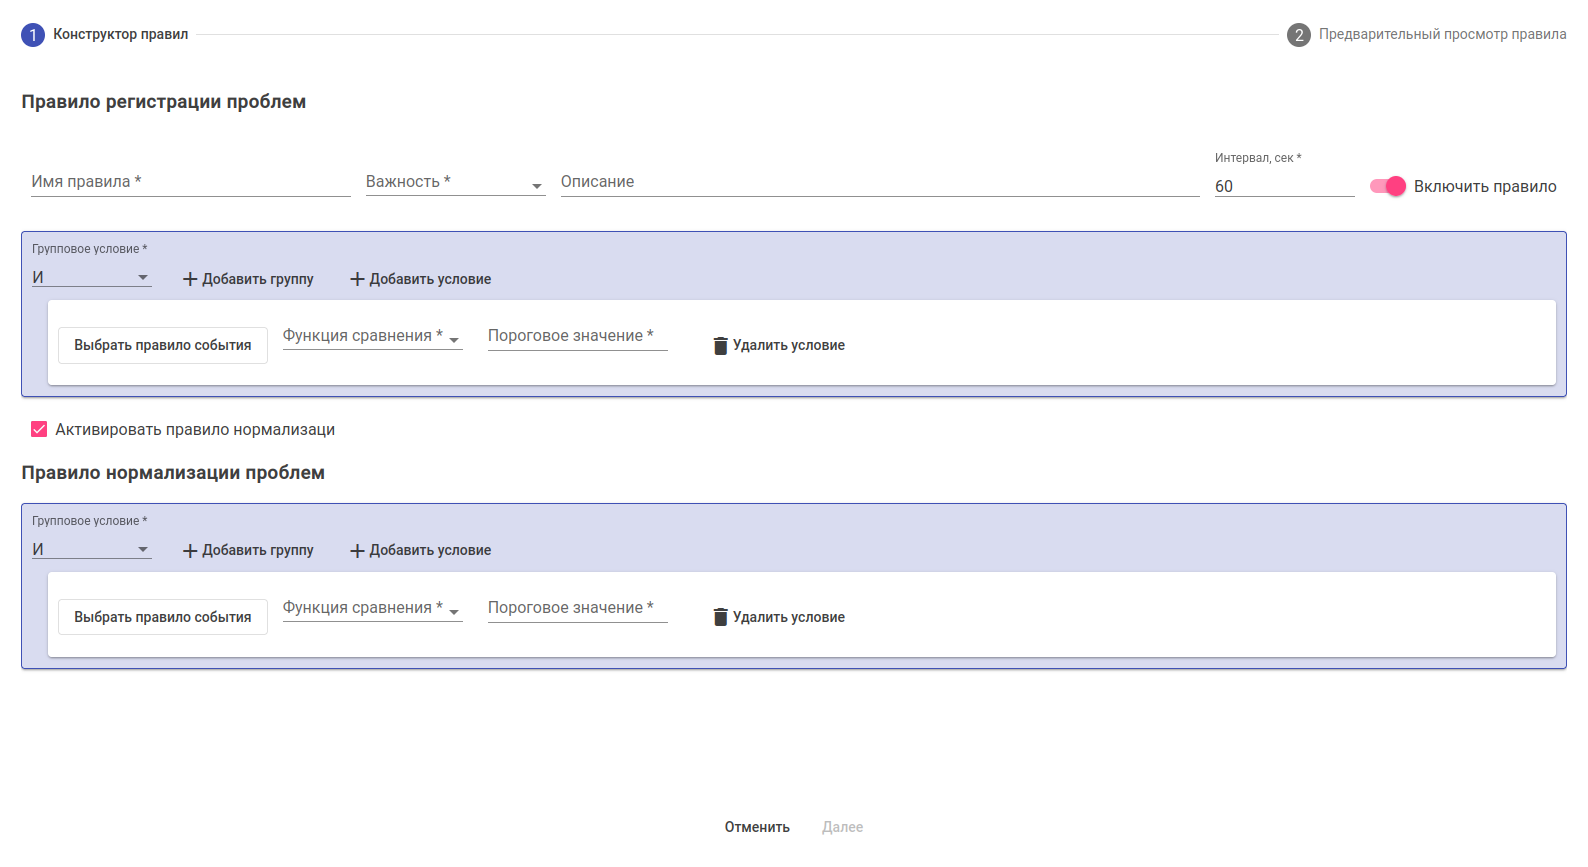Click plus icon for 'Добавить группу' in registration rule
Image resolution: width=1588 pixels, height=867 pixels.
[x=190, y=279]
